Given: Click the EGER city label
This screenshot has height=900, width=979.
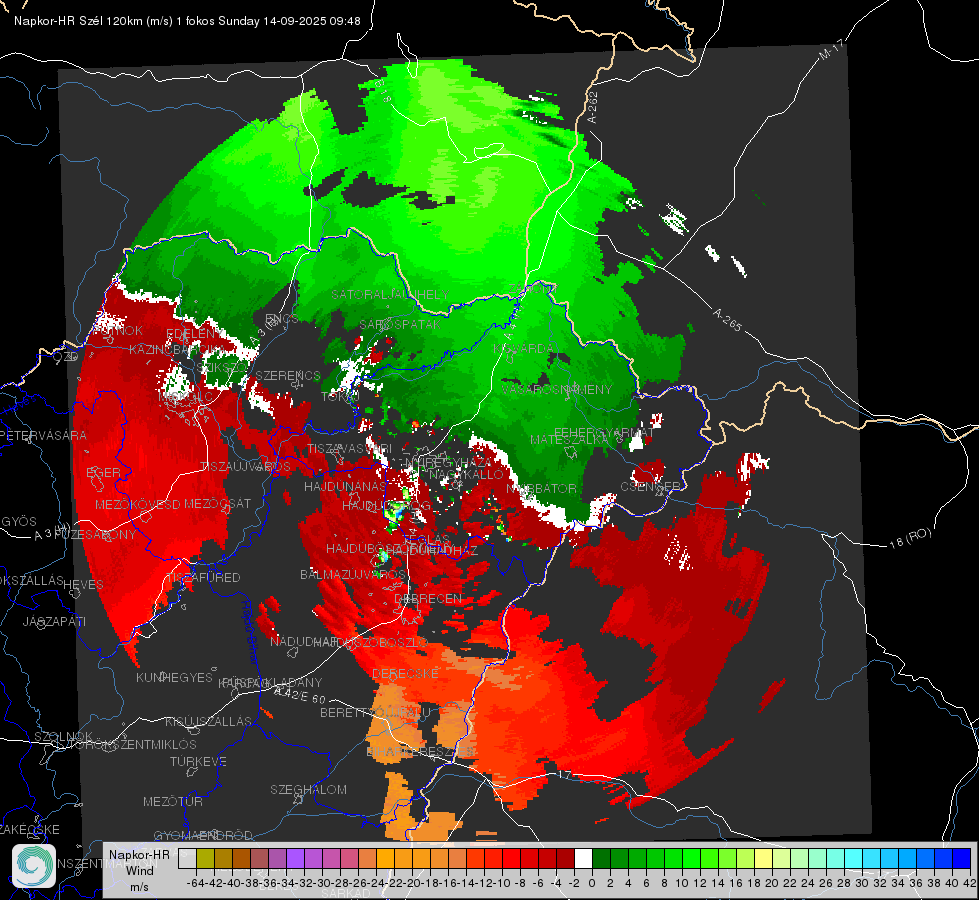Looking at the screenshot, I should (104, 472).
